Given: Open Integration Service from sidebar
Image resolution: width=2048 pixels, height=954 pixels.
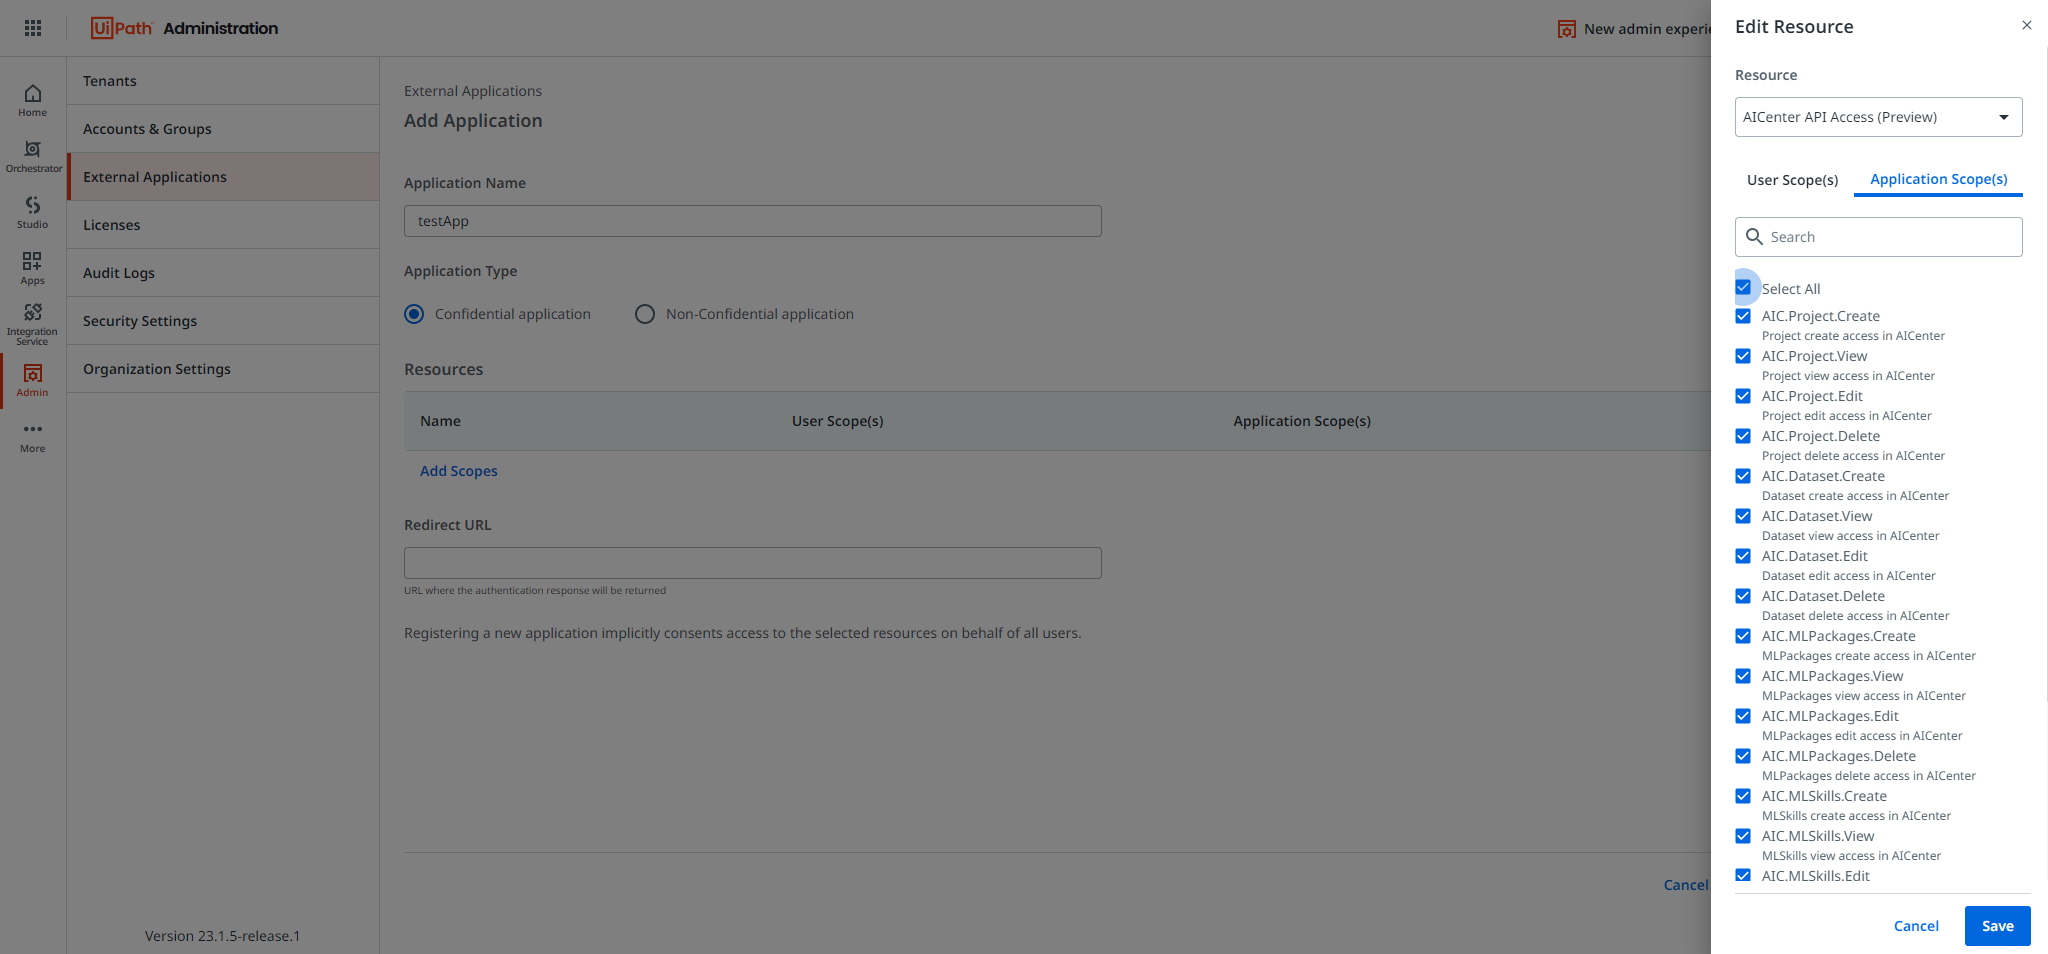Looking at the screenshot, I should 33,324.
